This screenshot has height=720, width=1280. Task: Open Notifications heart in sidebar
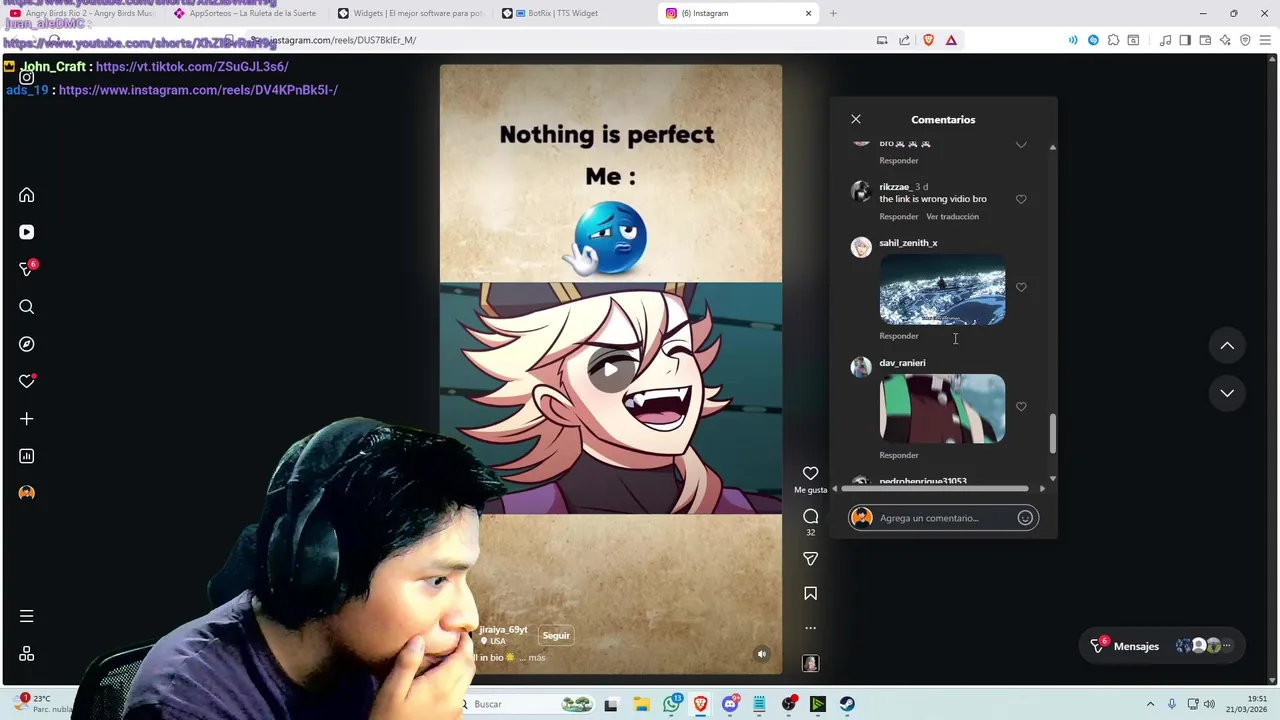pyautogui.click(x=27, y=381)
